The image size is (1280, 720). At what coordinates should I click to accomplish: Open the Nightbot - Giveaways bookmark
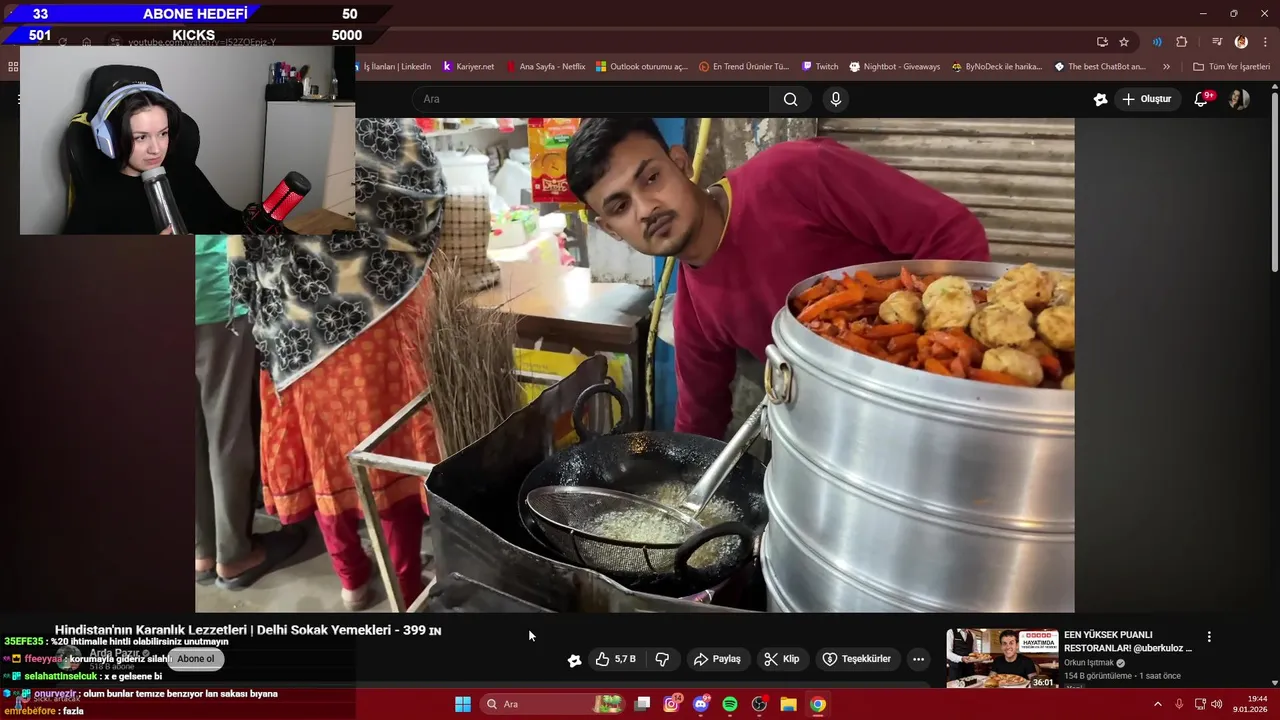(x=894, y=67)
